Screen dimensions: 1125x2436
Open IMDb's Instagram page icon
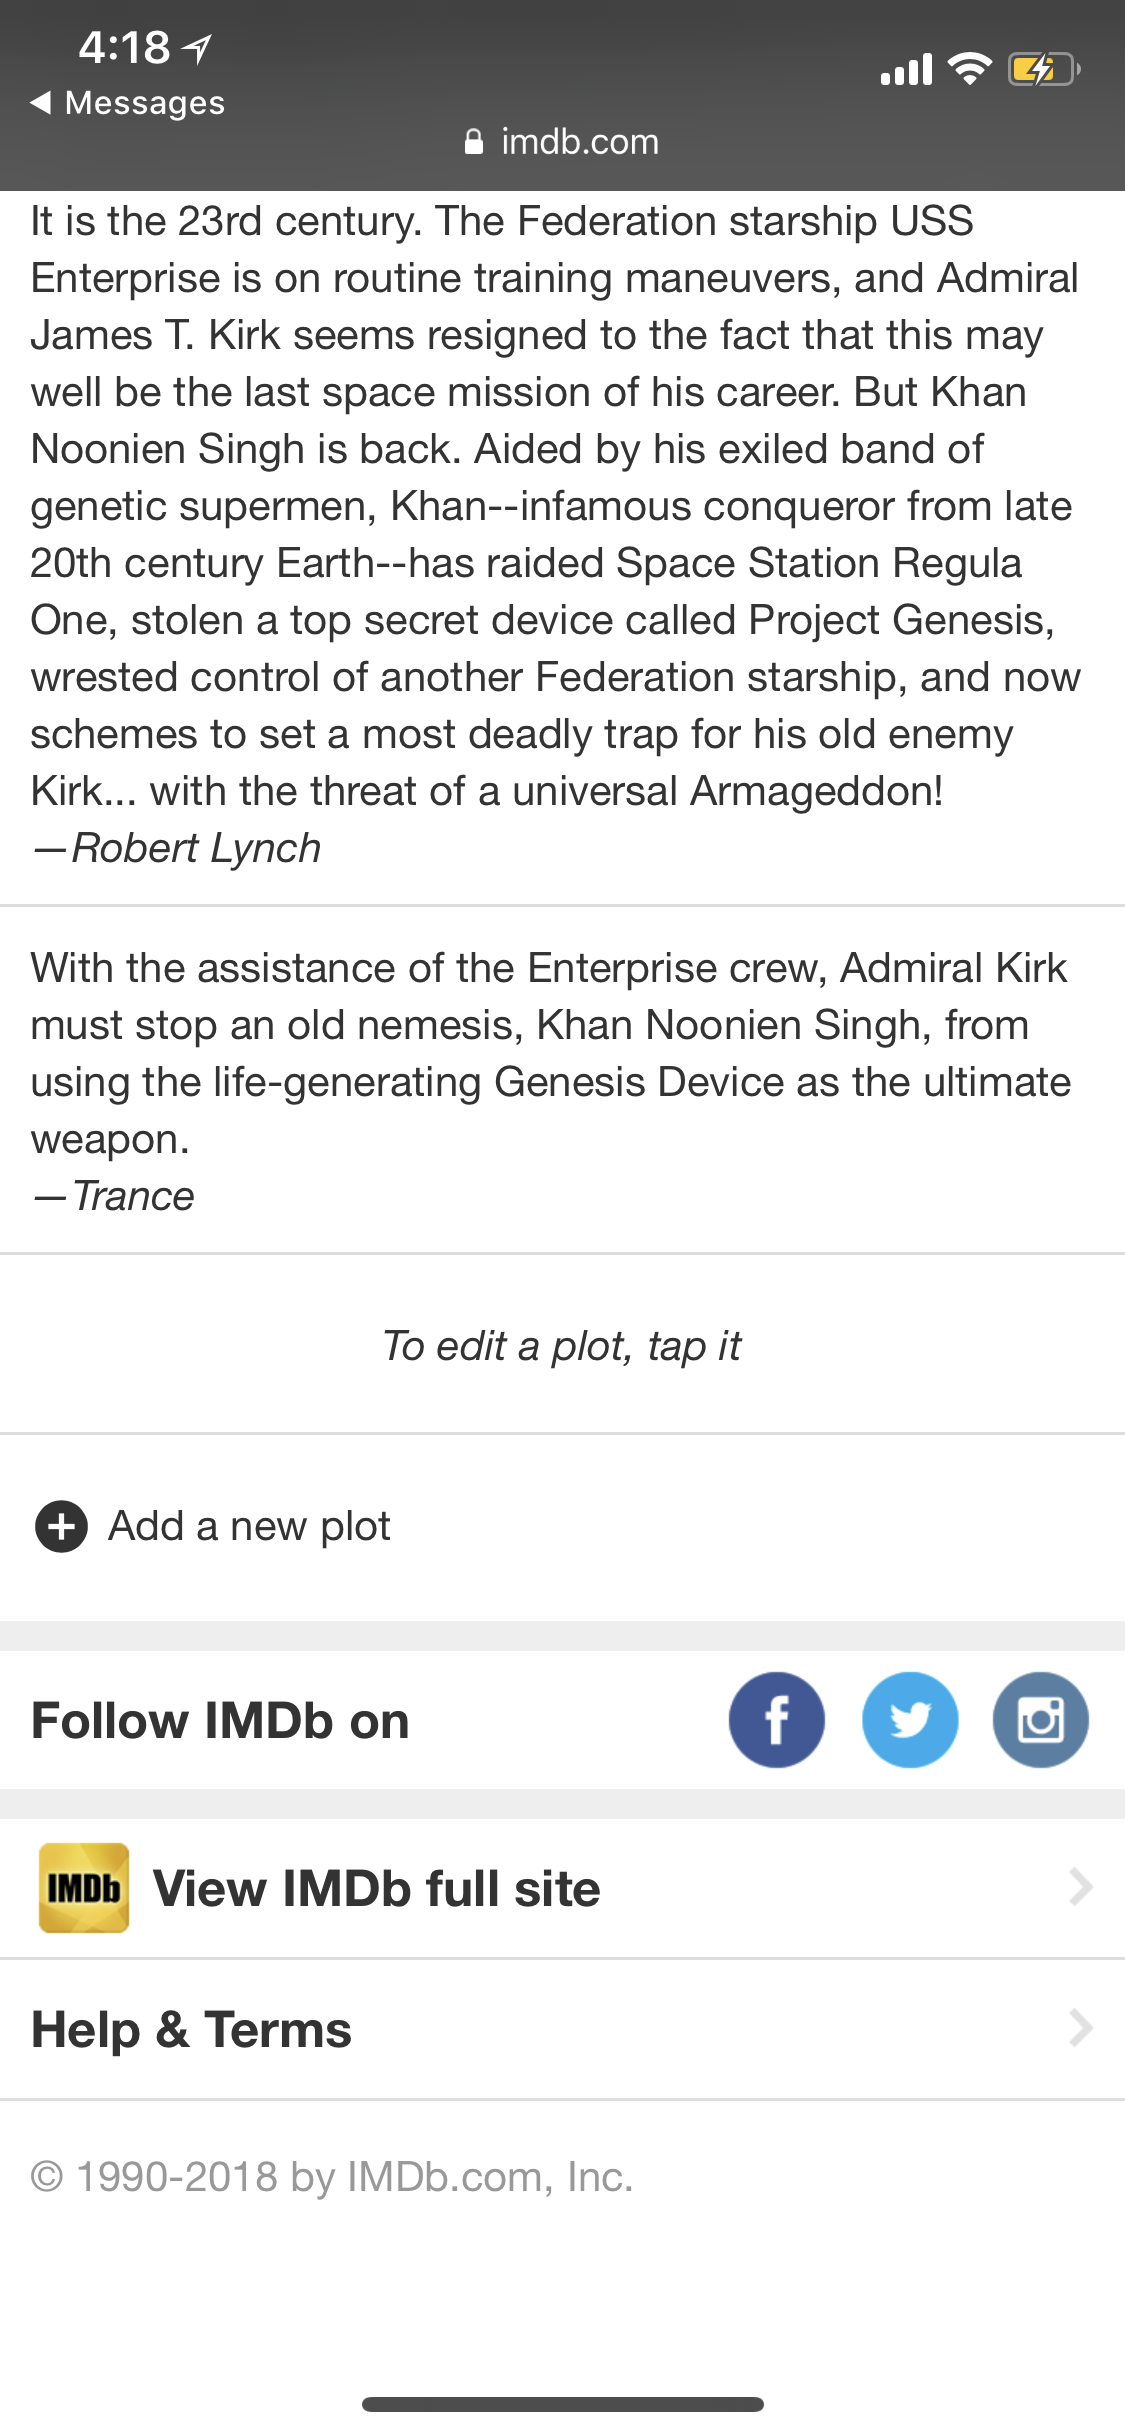pos(1040,1720)
